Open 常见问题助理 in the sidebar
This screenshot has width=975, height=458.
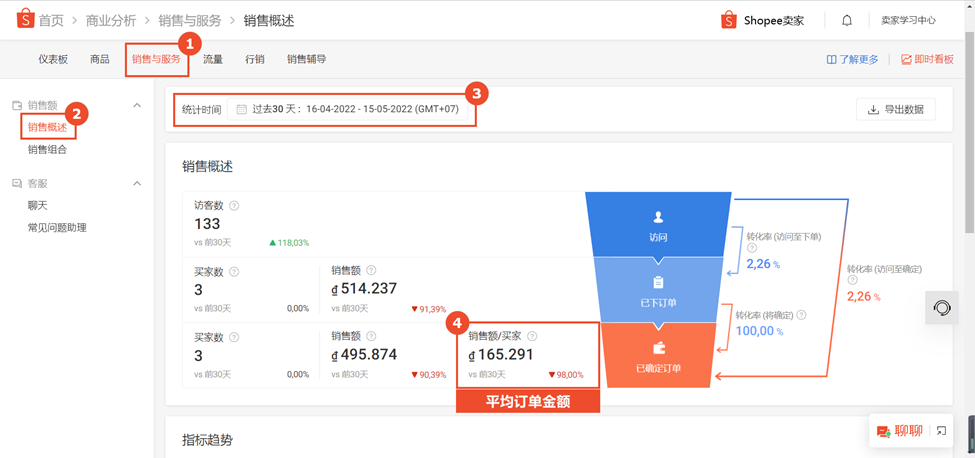tap(57, 227)
